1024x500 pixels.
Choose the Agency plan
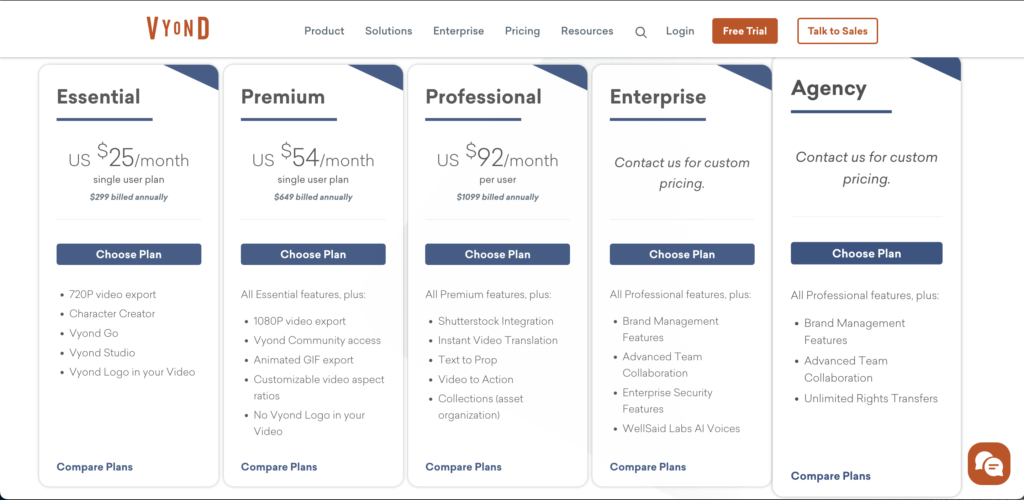866,253
